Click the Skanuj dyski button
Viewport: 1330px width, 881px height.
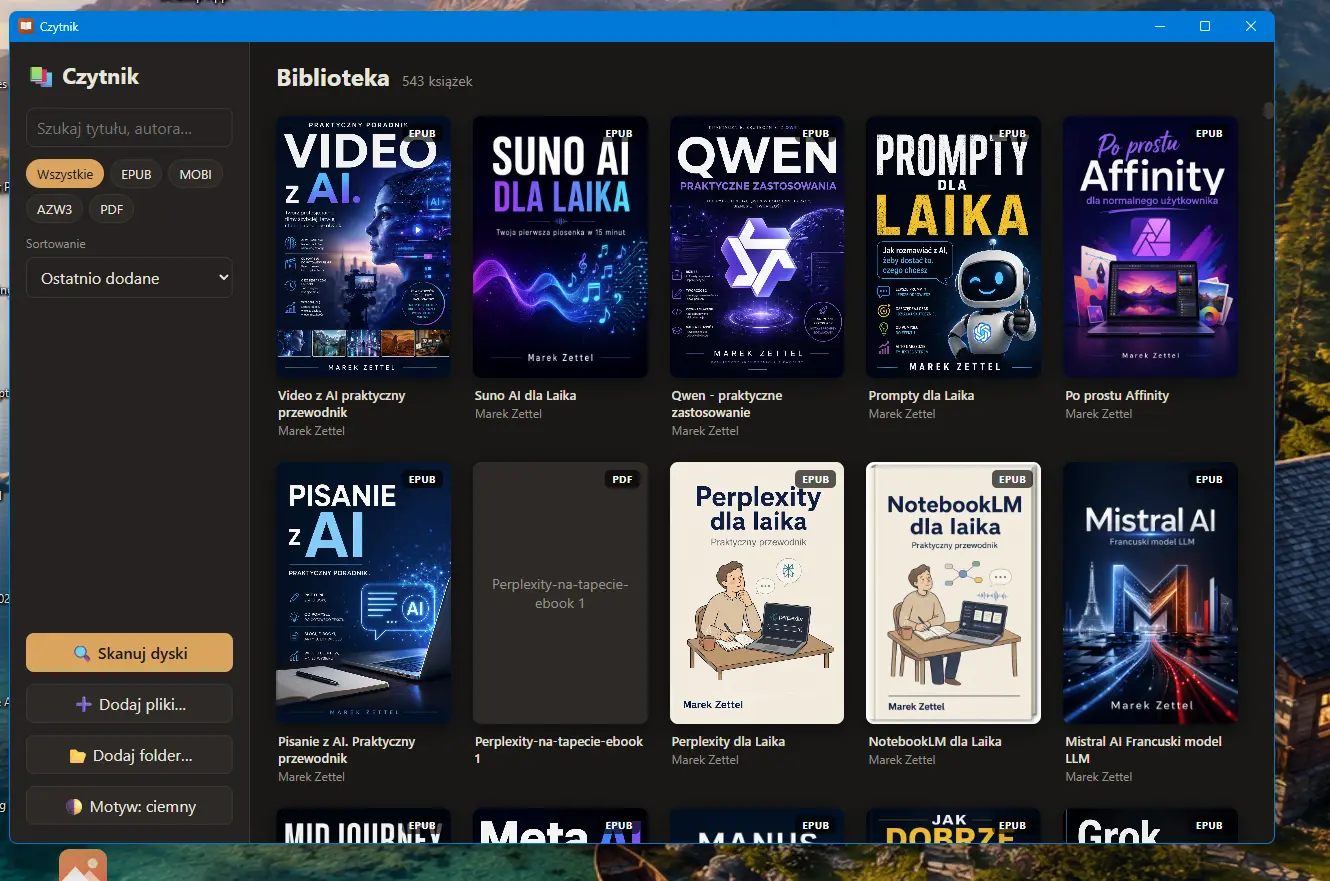pyautogui.click(x=129, y=653)
